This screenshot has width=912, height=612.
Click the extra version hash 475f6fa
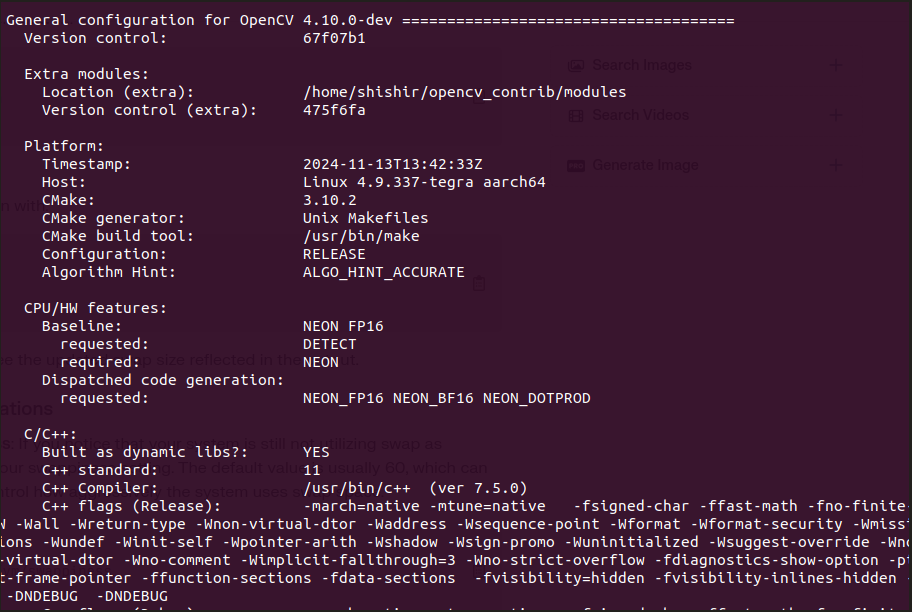pos(334,110)
